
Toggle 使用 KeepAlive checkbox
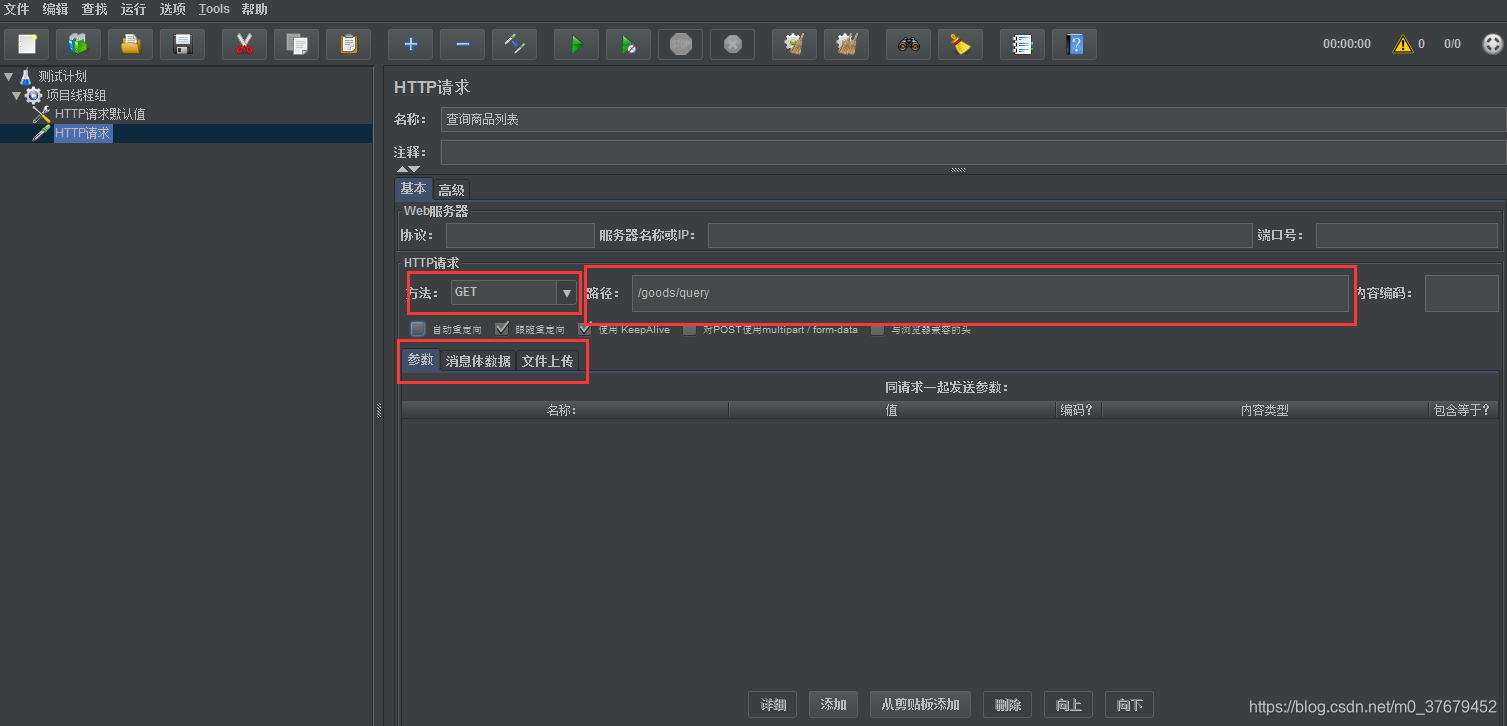[585, 329]
